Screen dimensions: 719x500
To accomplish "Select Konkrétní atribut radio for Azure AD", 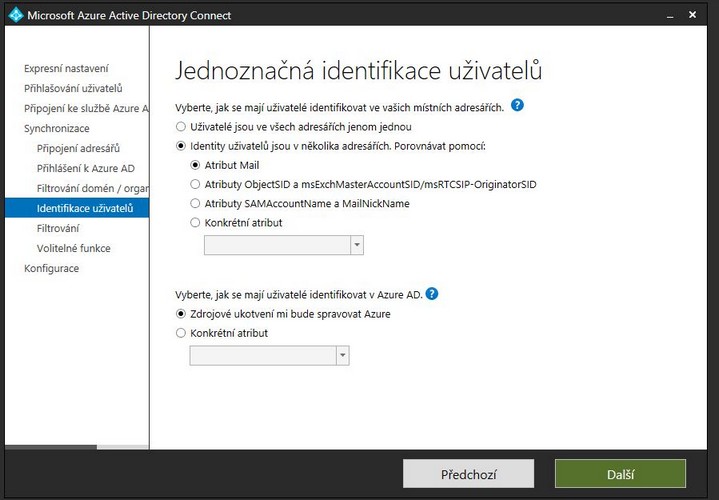I will 181,333.
